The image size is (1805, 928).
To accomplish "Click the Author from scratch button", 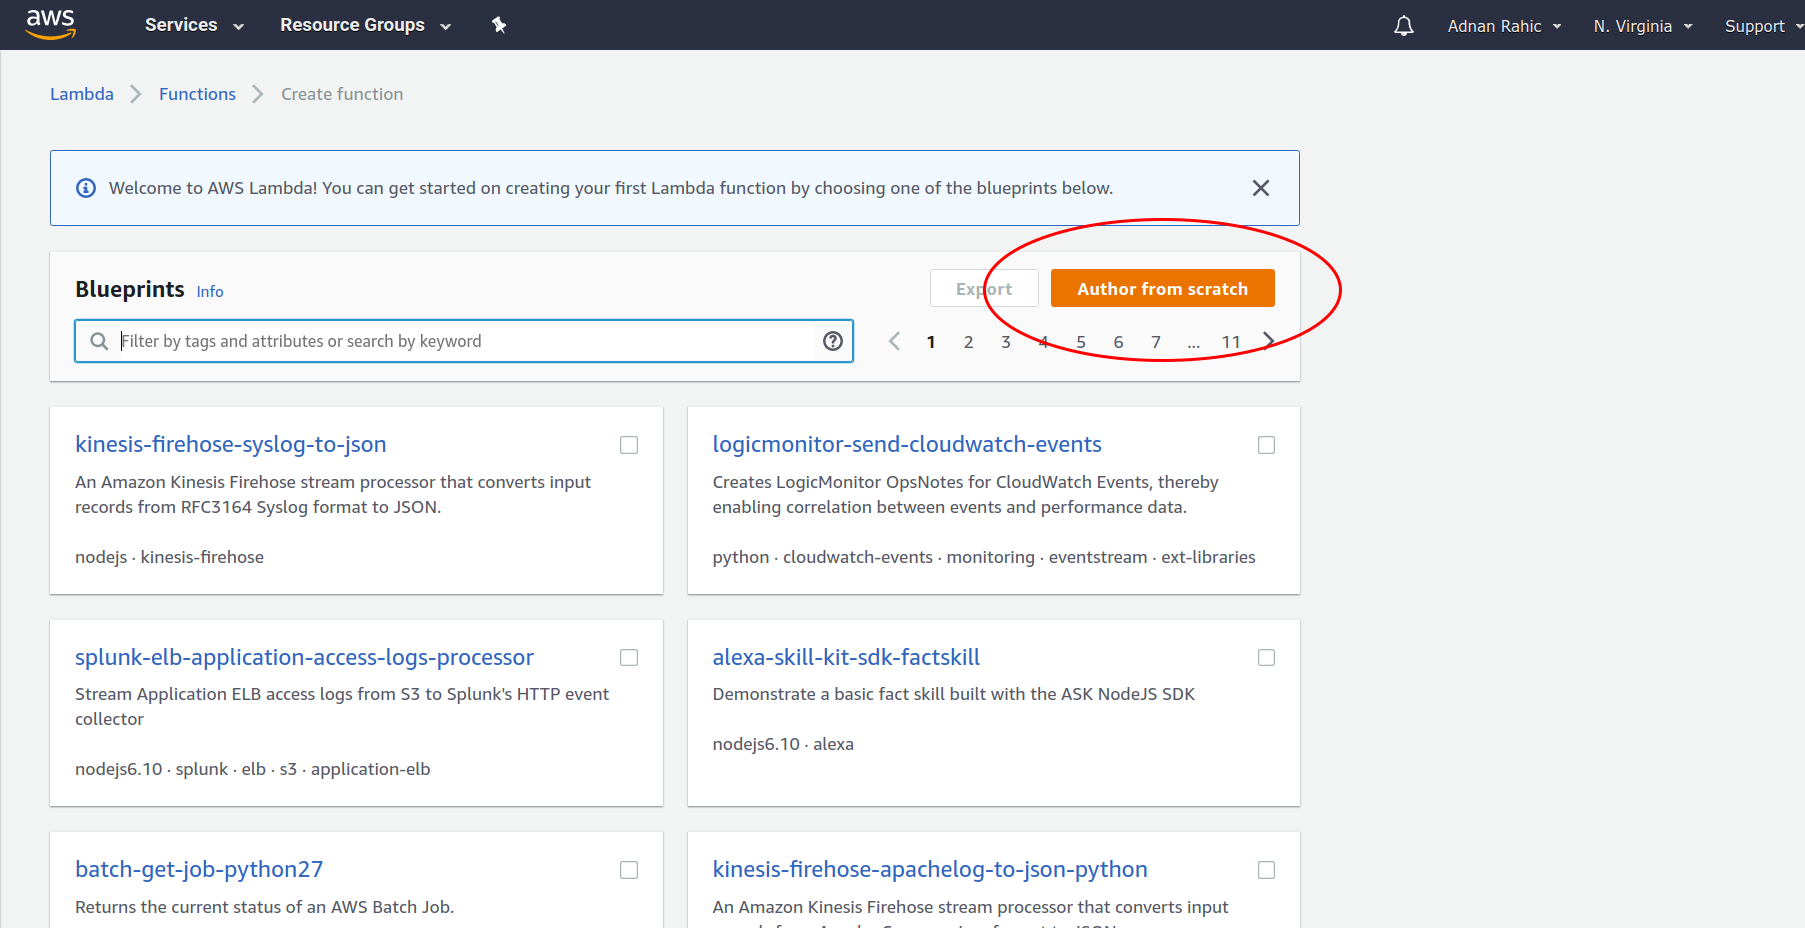I will tap(1162, 288).
